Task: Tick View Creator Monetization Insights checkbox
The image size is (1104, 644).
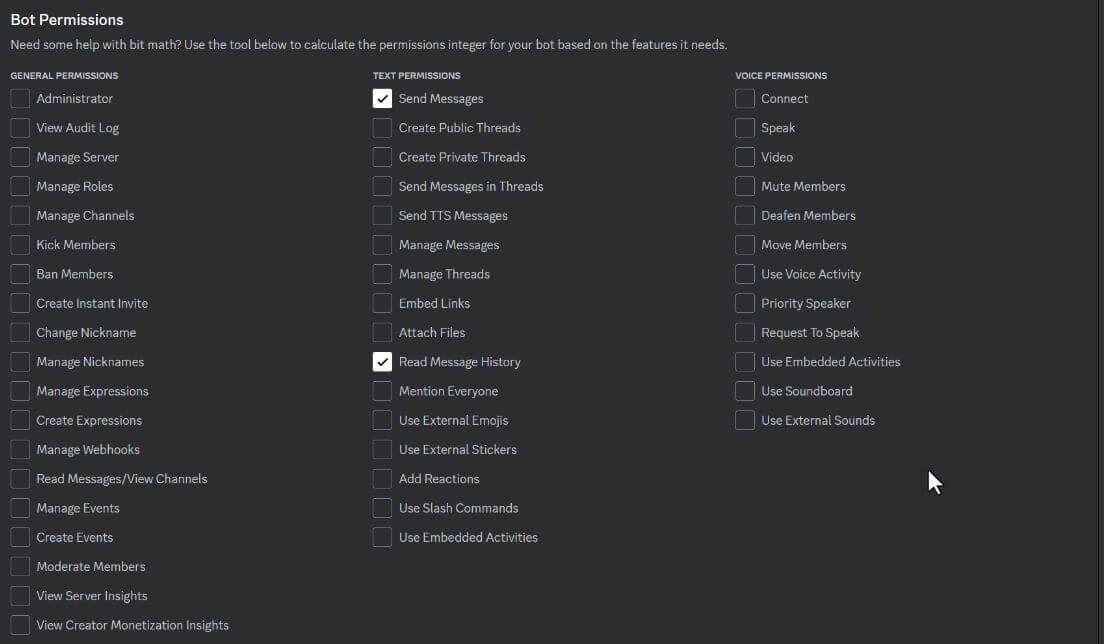Action: click(20, 625)
